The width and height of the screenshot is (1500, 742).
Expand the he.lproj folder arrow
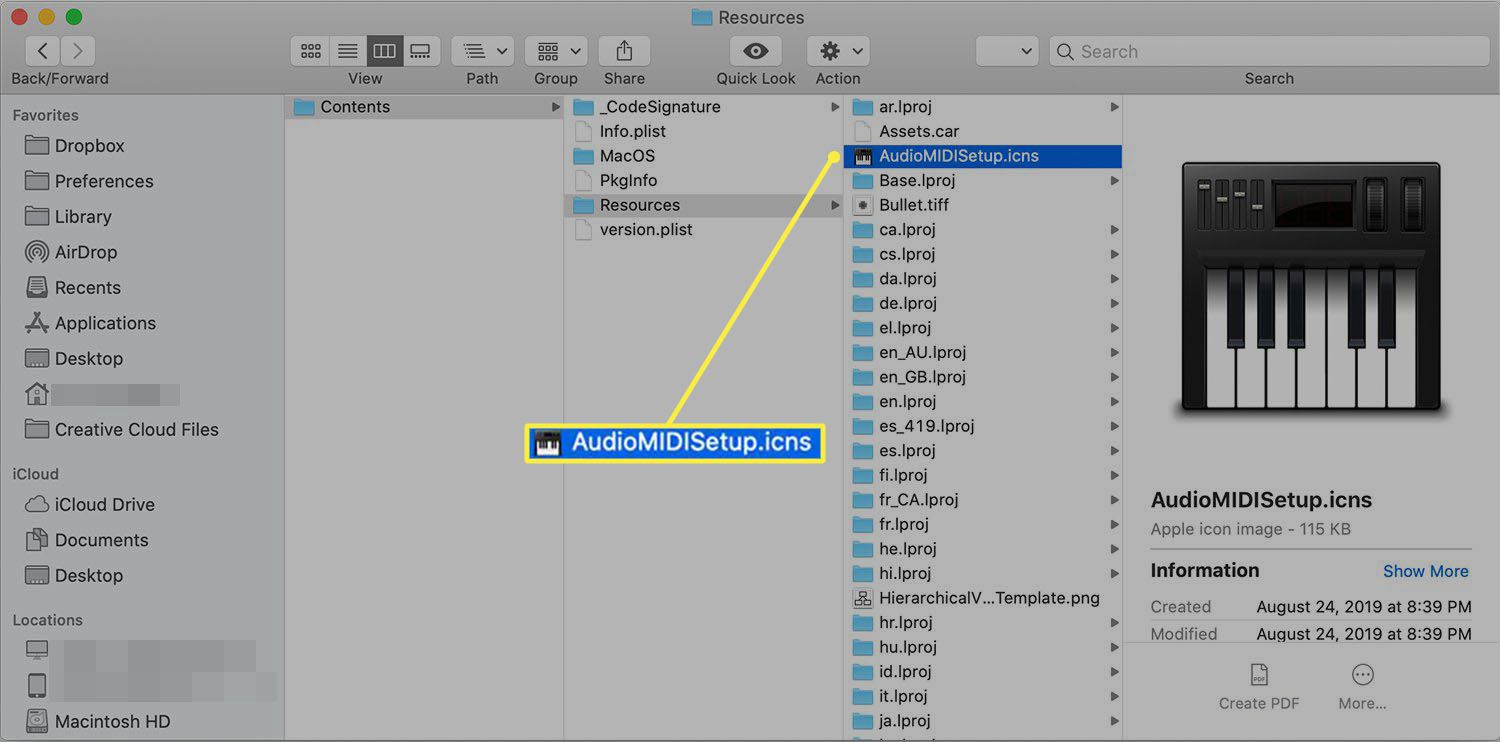pos(1114,549)
